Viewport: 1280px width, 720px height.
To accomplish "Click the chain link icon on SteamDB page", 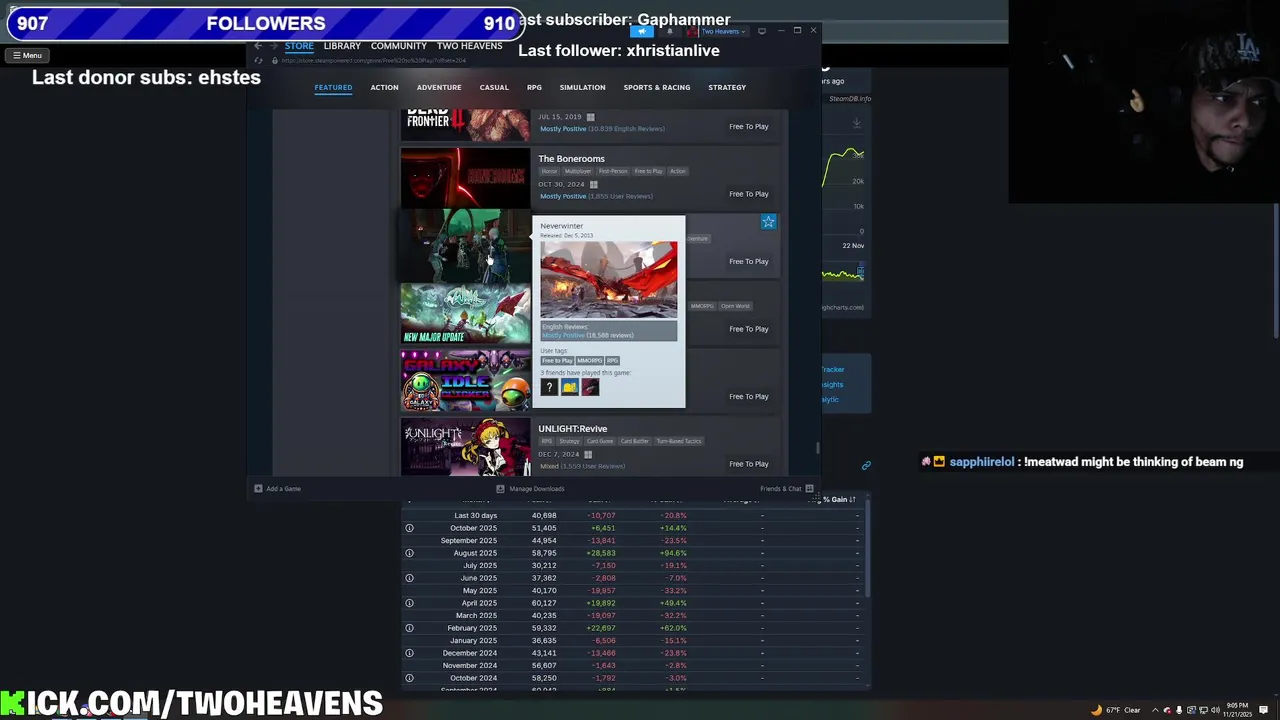I will (866, 466).
